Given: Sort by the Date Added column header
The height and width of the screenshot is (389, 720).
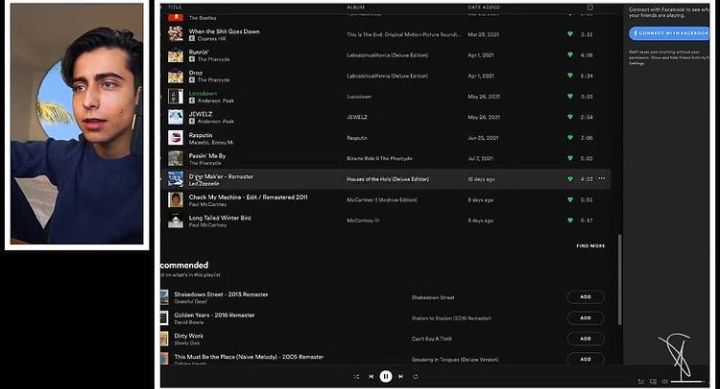Looking at the screenshot, I should (x=484, y=7).
